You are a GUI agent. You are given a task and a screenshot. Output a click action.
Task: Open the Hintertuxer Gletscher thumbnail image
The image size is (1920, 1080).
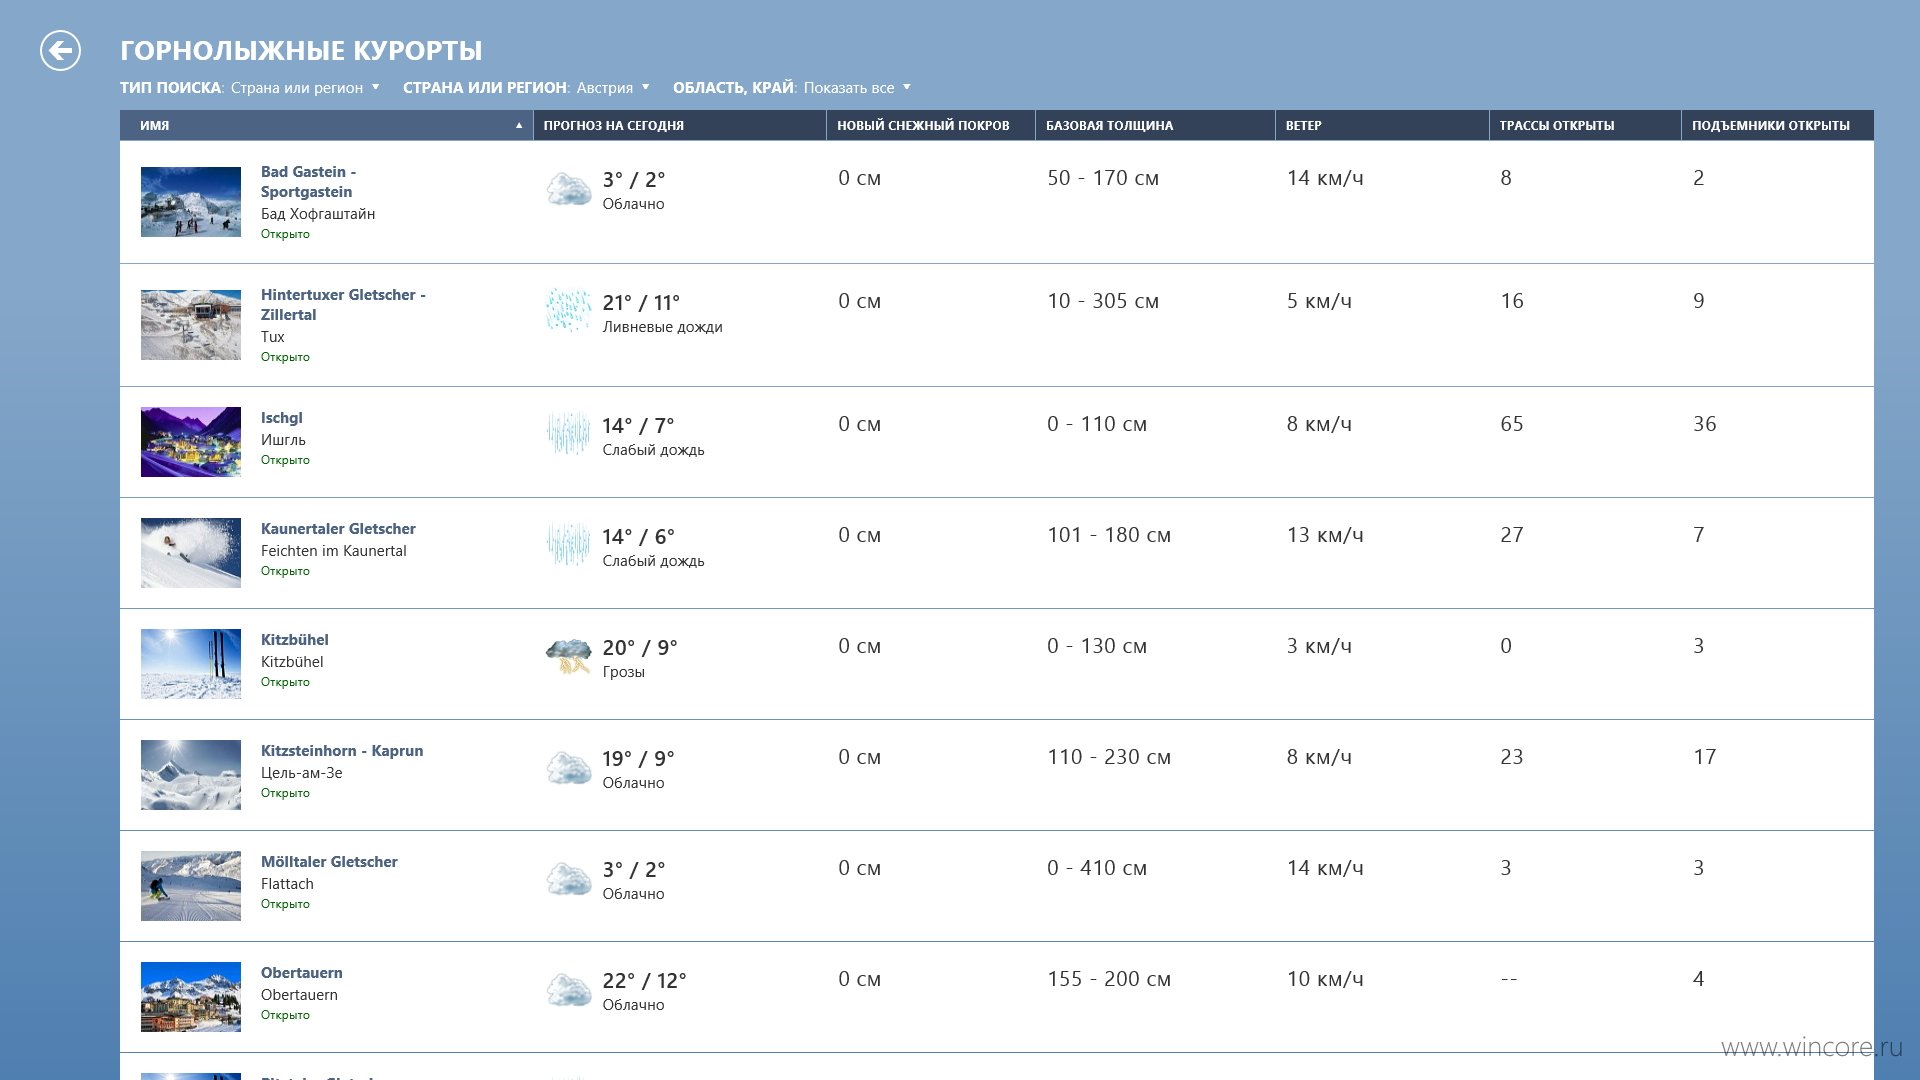[191, 325]
